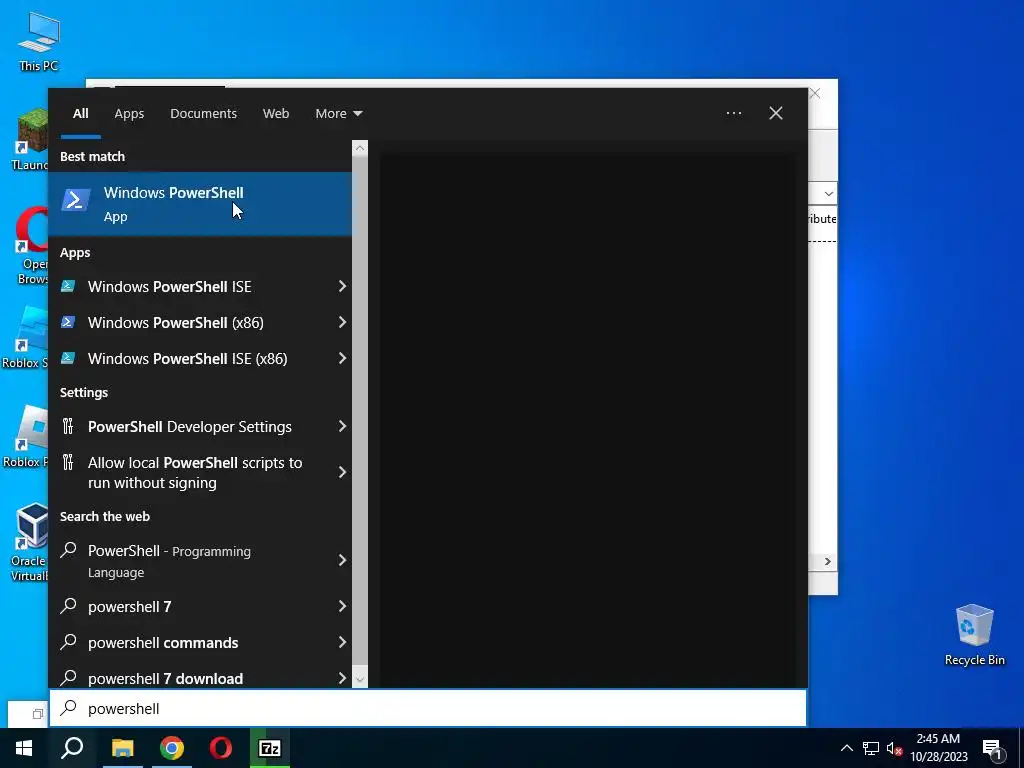Select Windows PowerShell ISE (x86) icon
This screenshot has height=768, width=1024.
tap(68, 358)
